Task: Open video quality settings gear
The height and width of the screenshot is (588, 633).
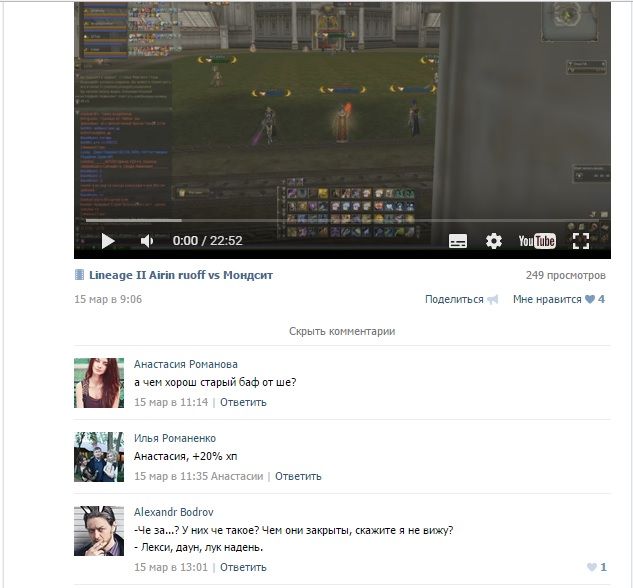Action: [x=493, y=241]
